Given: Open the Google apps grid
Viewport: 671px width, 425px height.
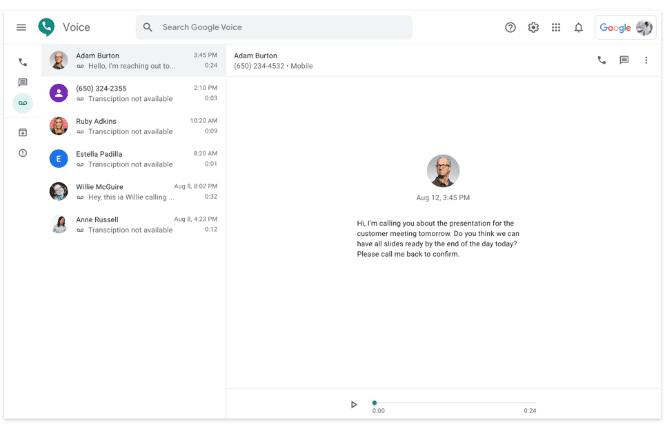Looking at the screenshot, I should 556,27.
